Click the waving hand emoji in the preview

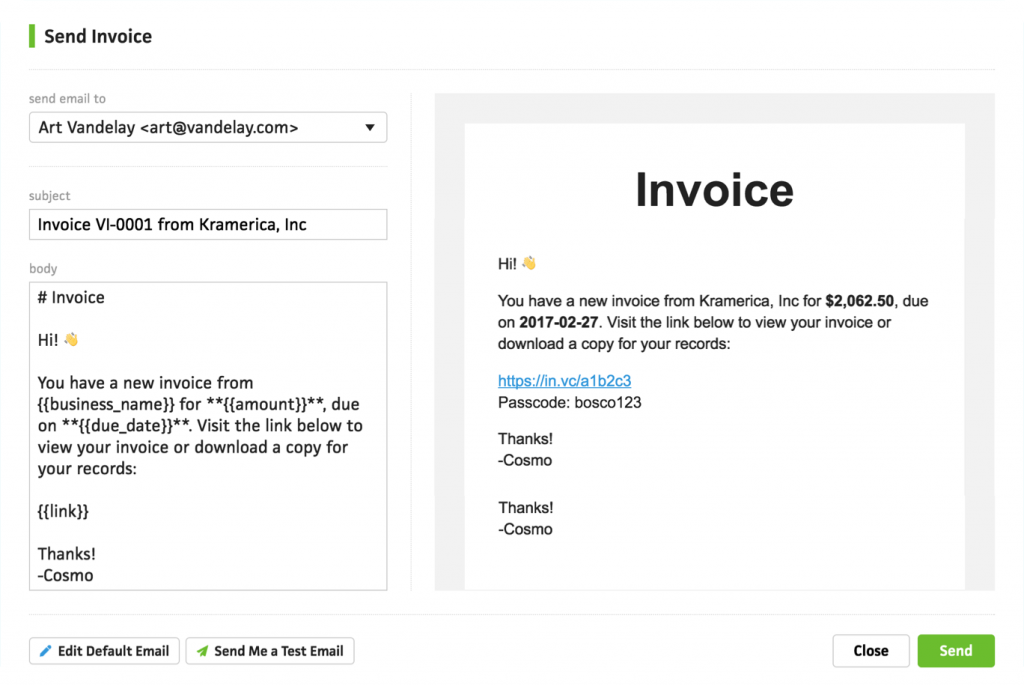(529, 263)
